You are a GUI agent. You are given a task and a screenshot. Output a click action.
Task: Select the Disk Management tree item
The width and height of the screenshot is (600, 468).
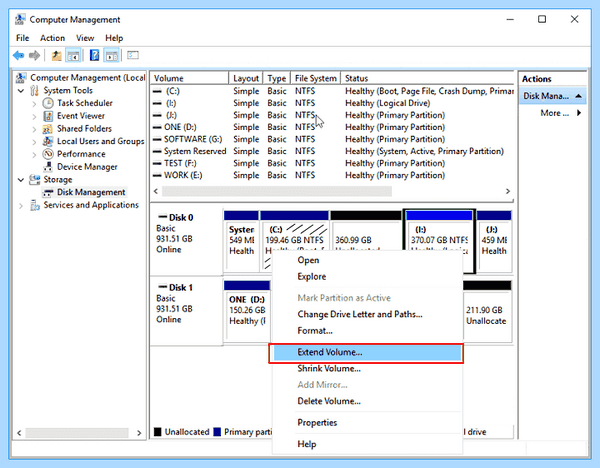[x=91, y=192]
